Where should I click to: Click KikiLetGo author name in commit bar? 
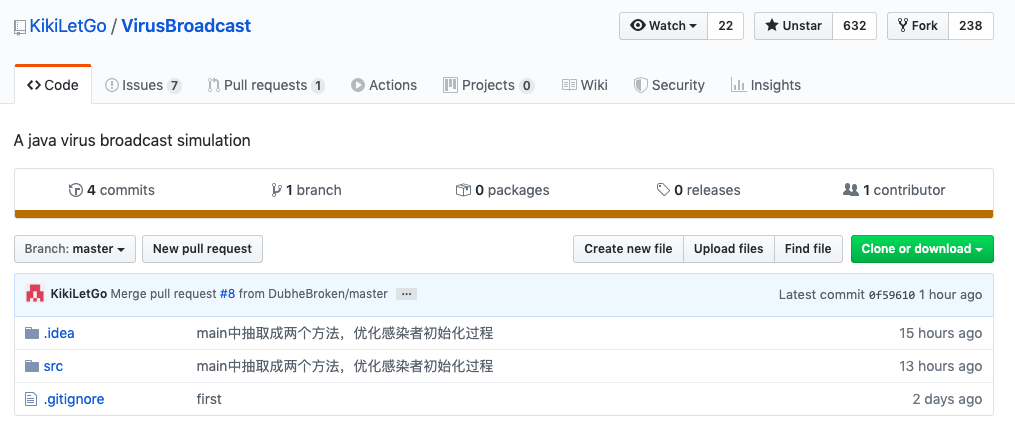pyautogui.click(x=79, y=294)
